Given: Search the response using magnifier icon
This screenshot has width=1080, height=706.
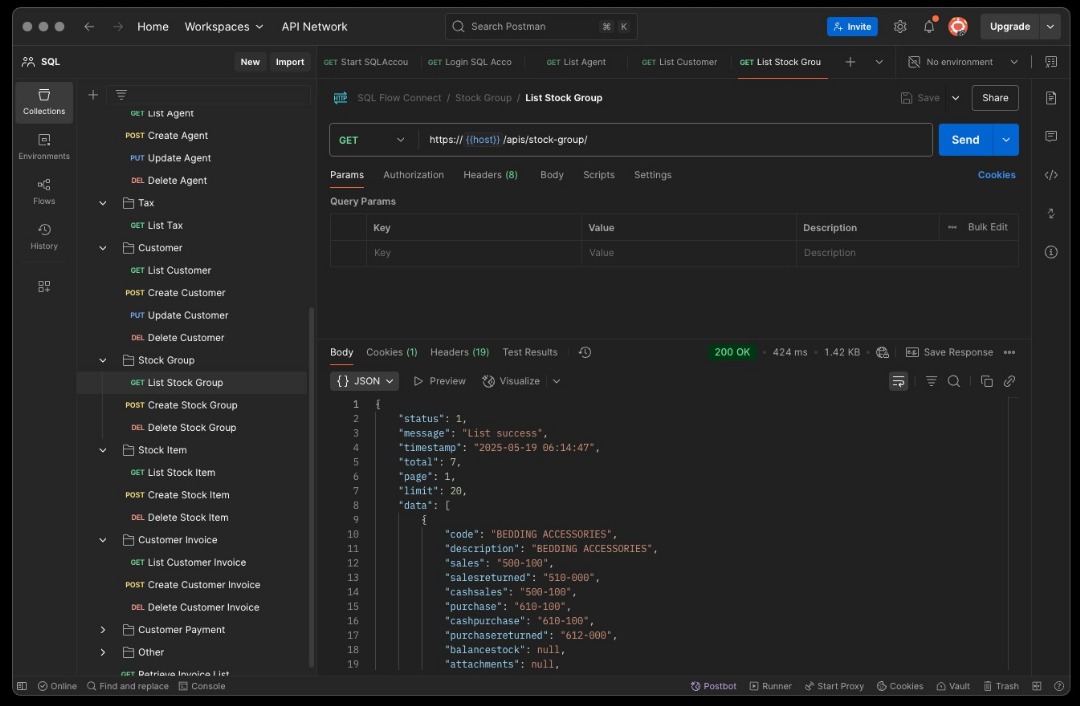Looking at the screenshot, I should 954,381.
